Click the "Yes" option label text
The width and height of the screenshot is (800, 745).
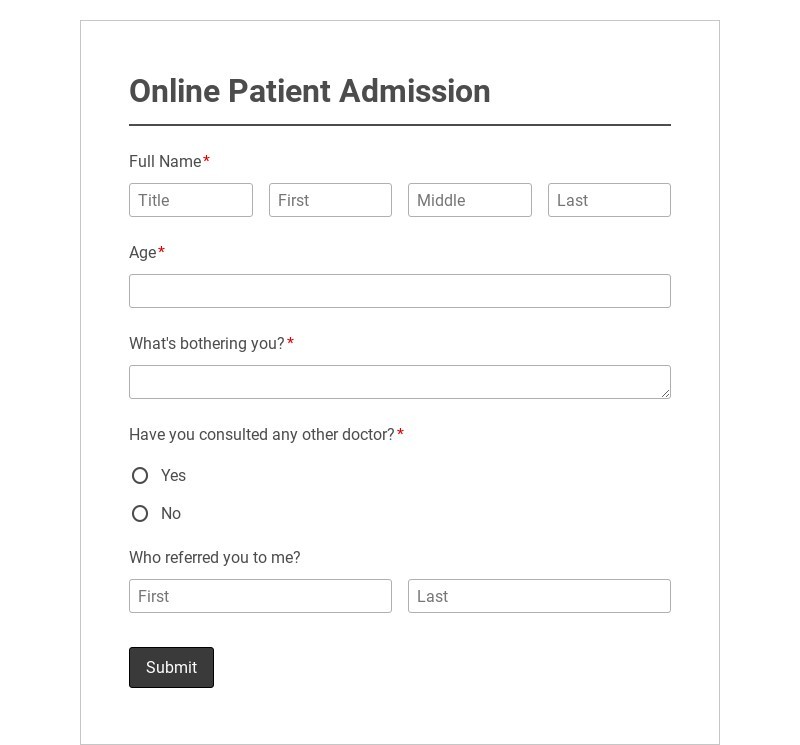pos(173,476)
